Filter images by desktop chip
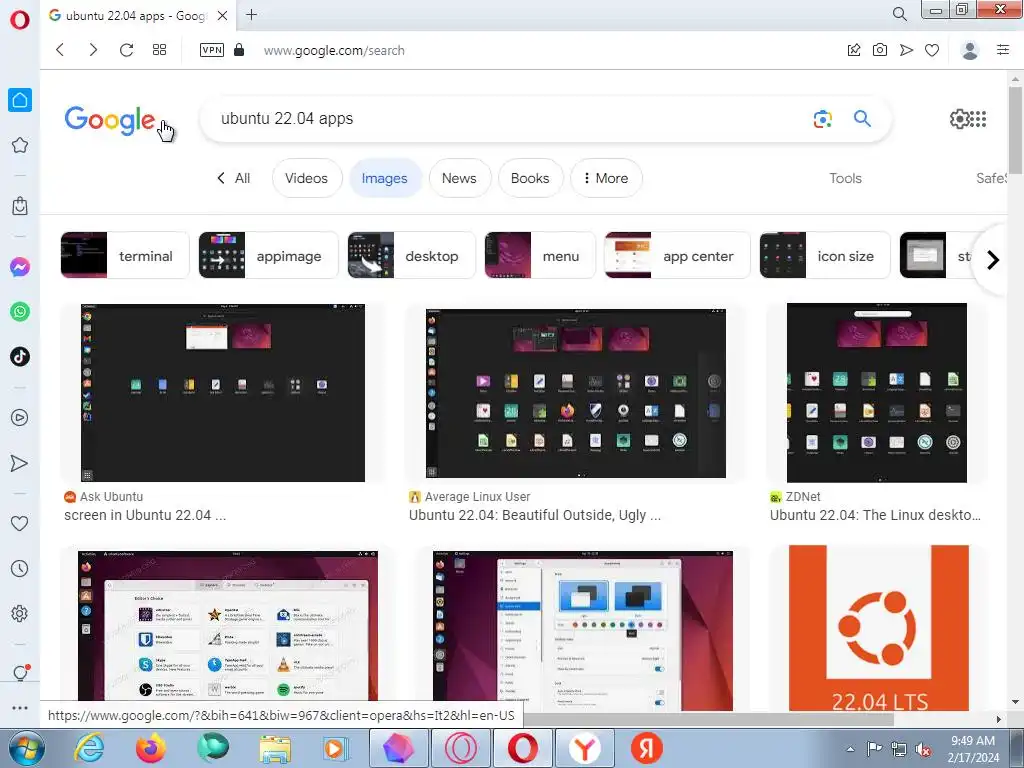This screenshot has width=1024, height=768. pos(411,255)
